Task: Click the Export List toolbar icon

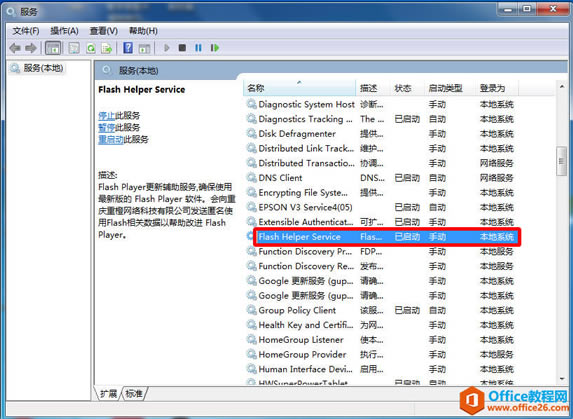Action: (x=107, y=48)
